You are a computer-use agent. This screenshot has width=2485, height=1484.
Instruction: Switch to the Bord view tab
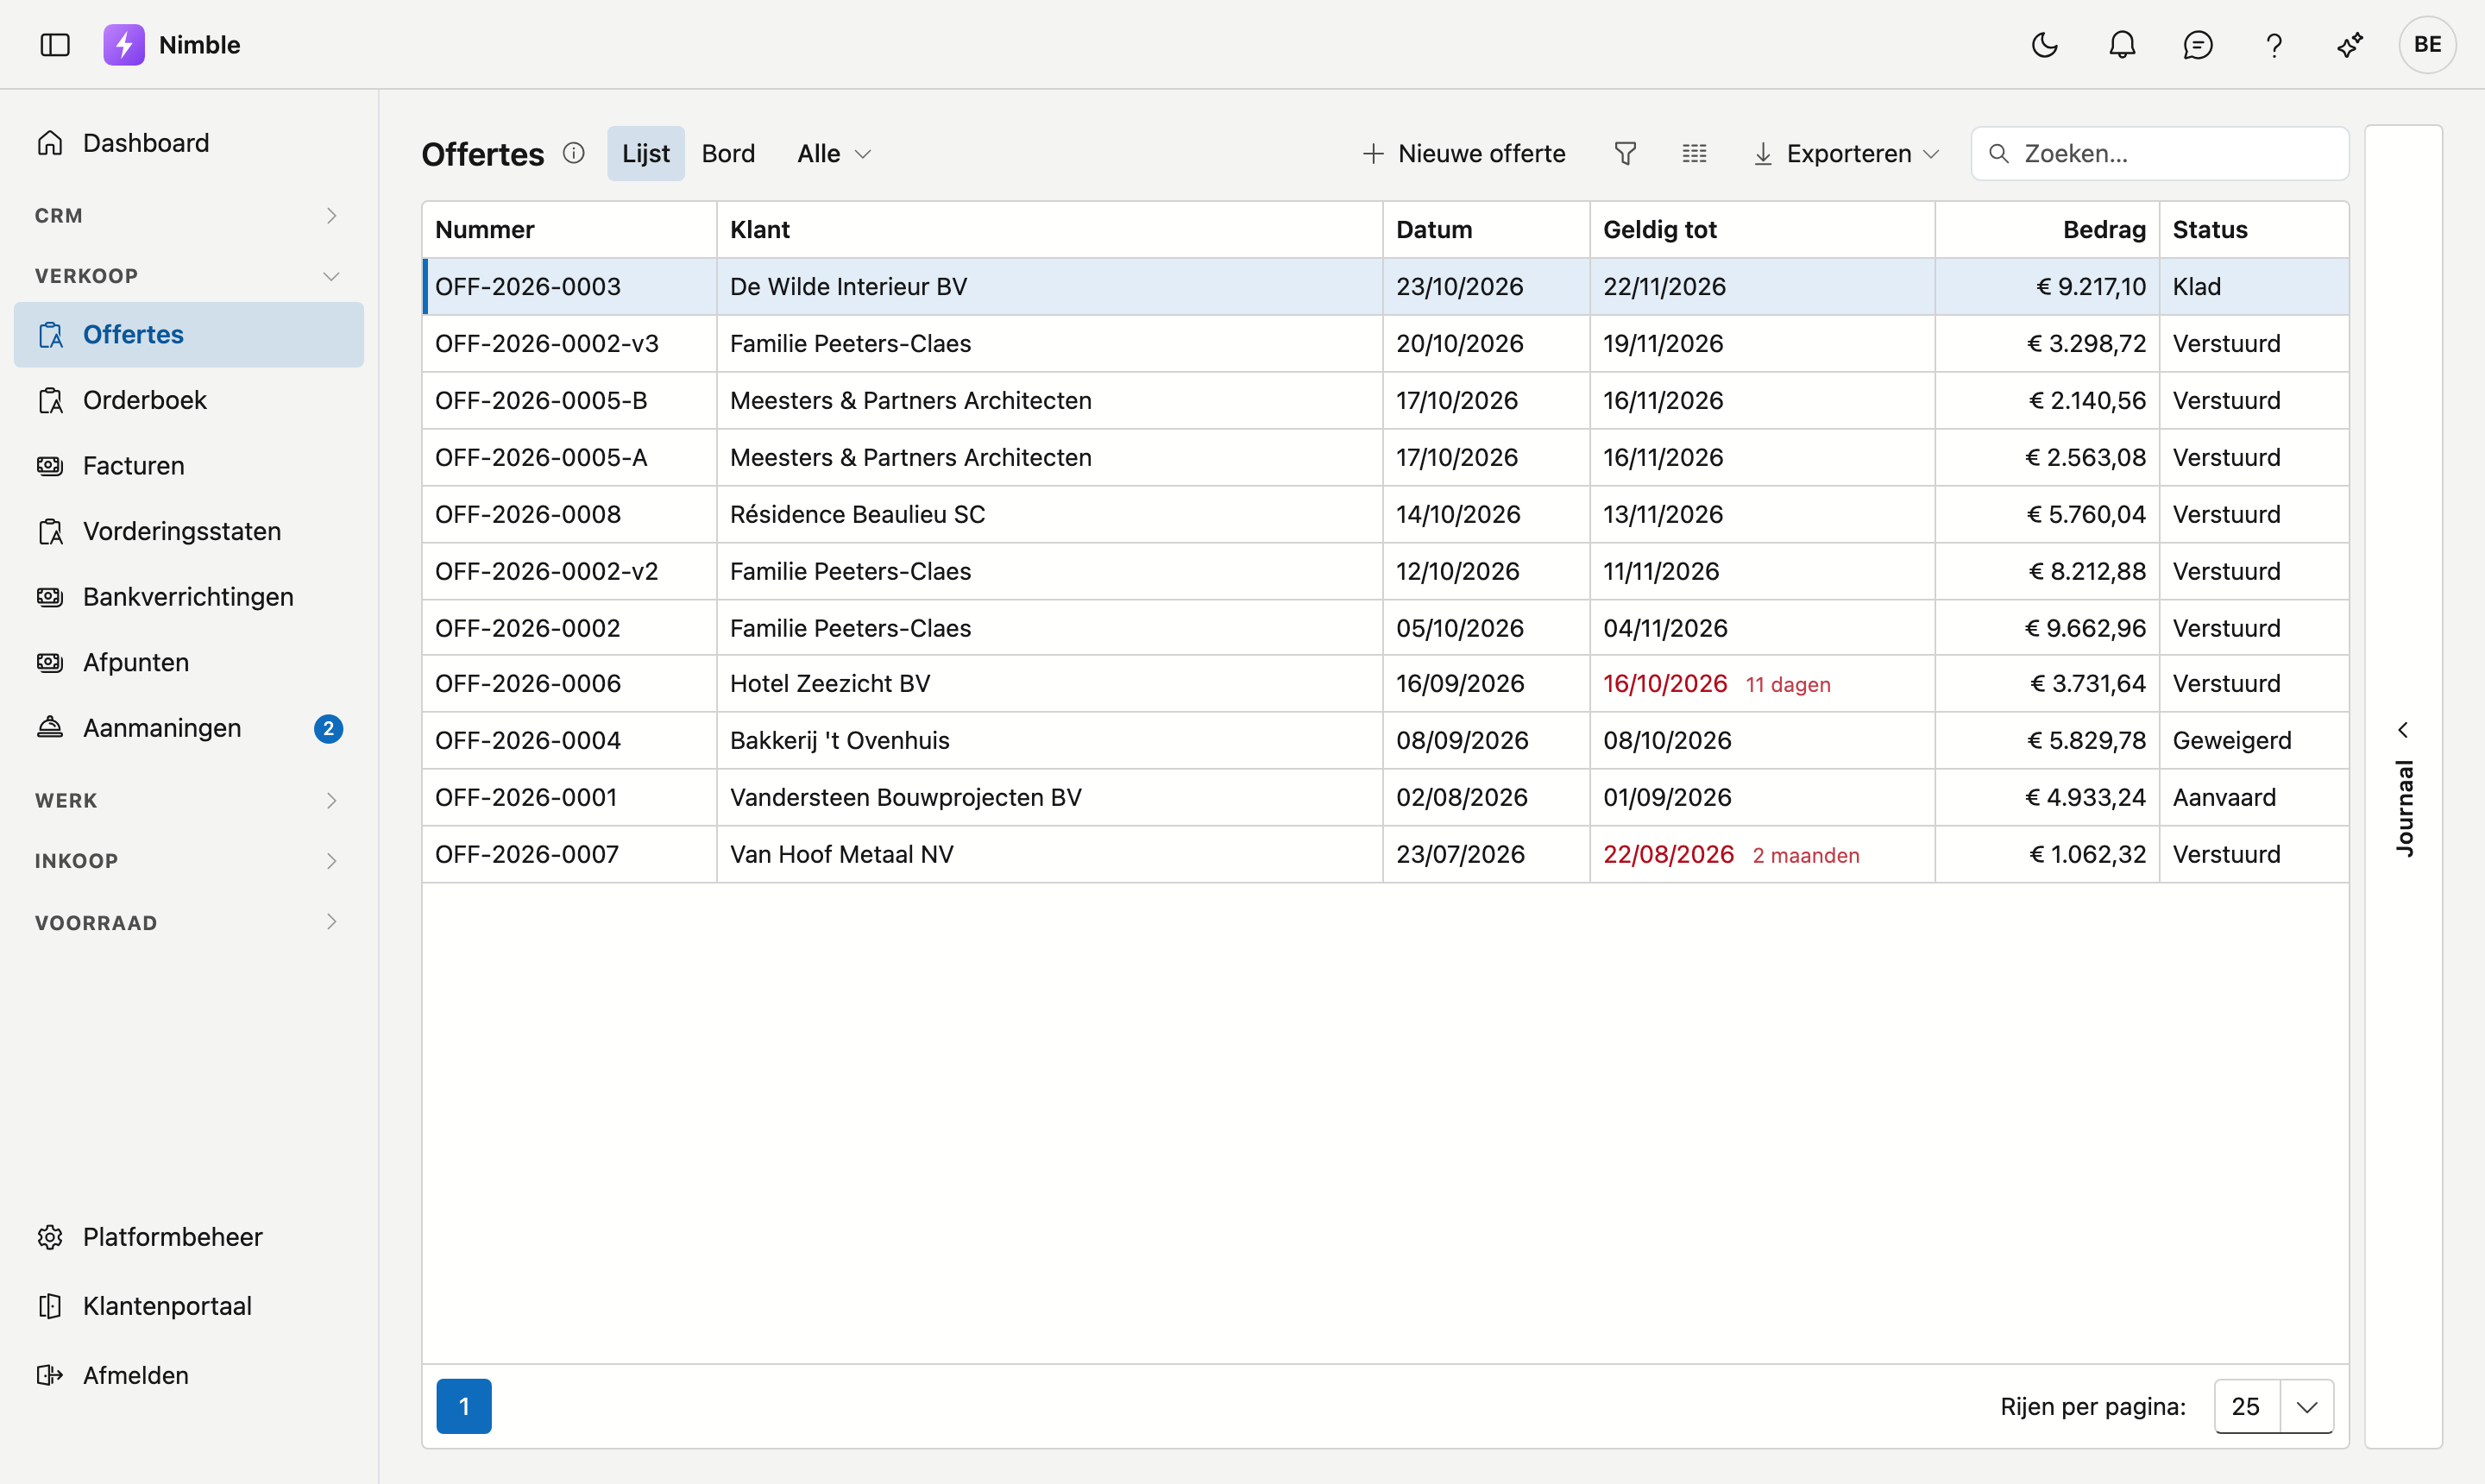(728, 153)
